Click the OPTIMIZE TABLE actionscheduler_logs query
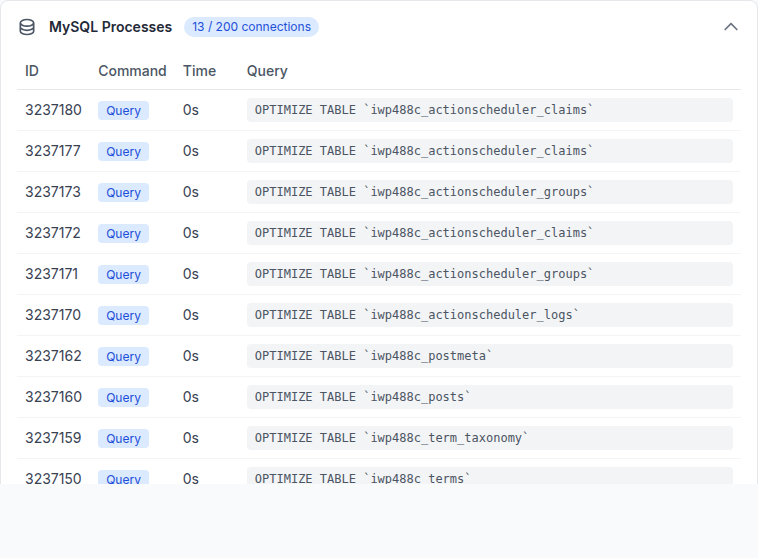 (x=490, y=315)
